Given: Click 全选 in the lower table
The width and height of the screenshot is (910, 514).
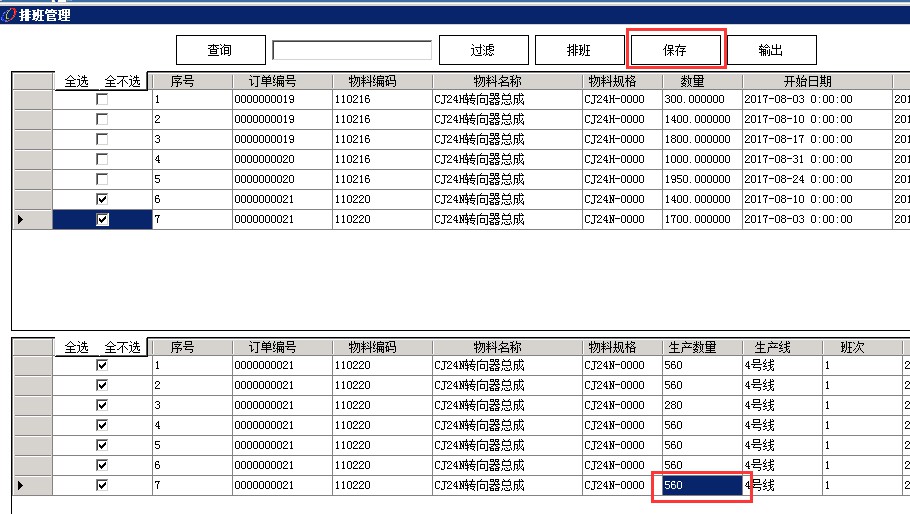Looking at the screenshot, I should 77,348.
